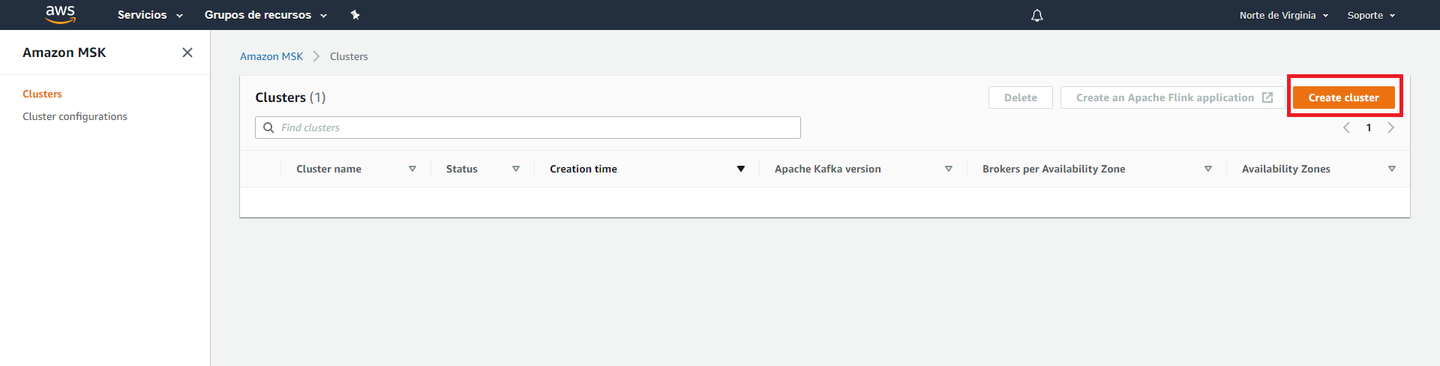Open the Soporte dropdown menu
The image size is (1440, 366).
[x=1371, y=15]
